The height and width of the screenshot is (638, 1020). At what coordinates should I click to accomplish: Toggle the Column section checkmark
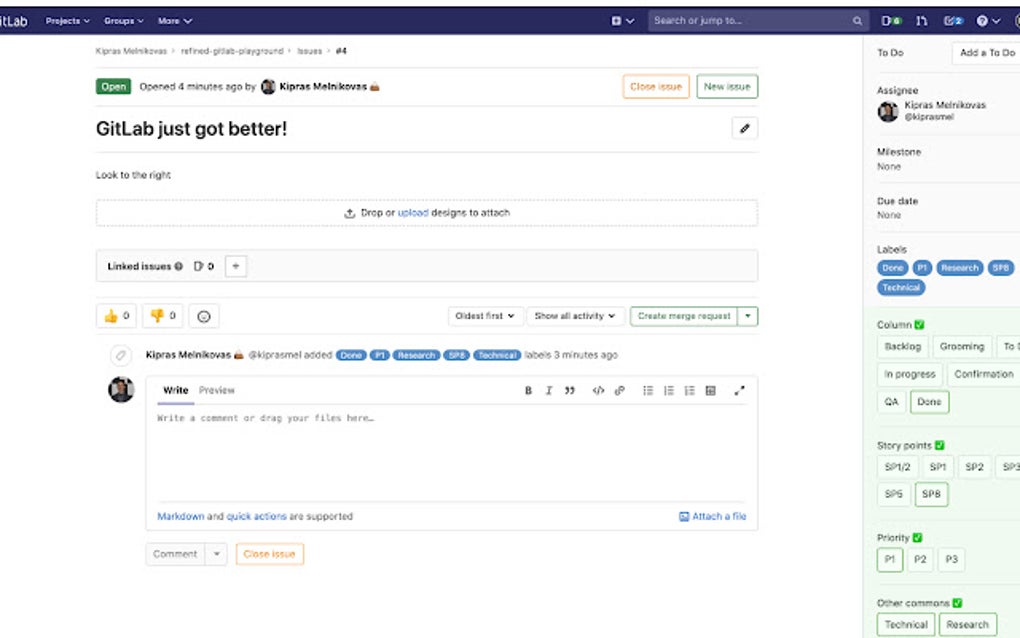[x=919, y=325]
